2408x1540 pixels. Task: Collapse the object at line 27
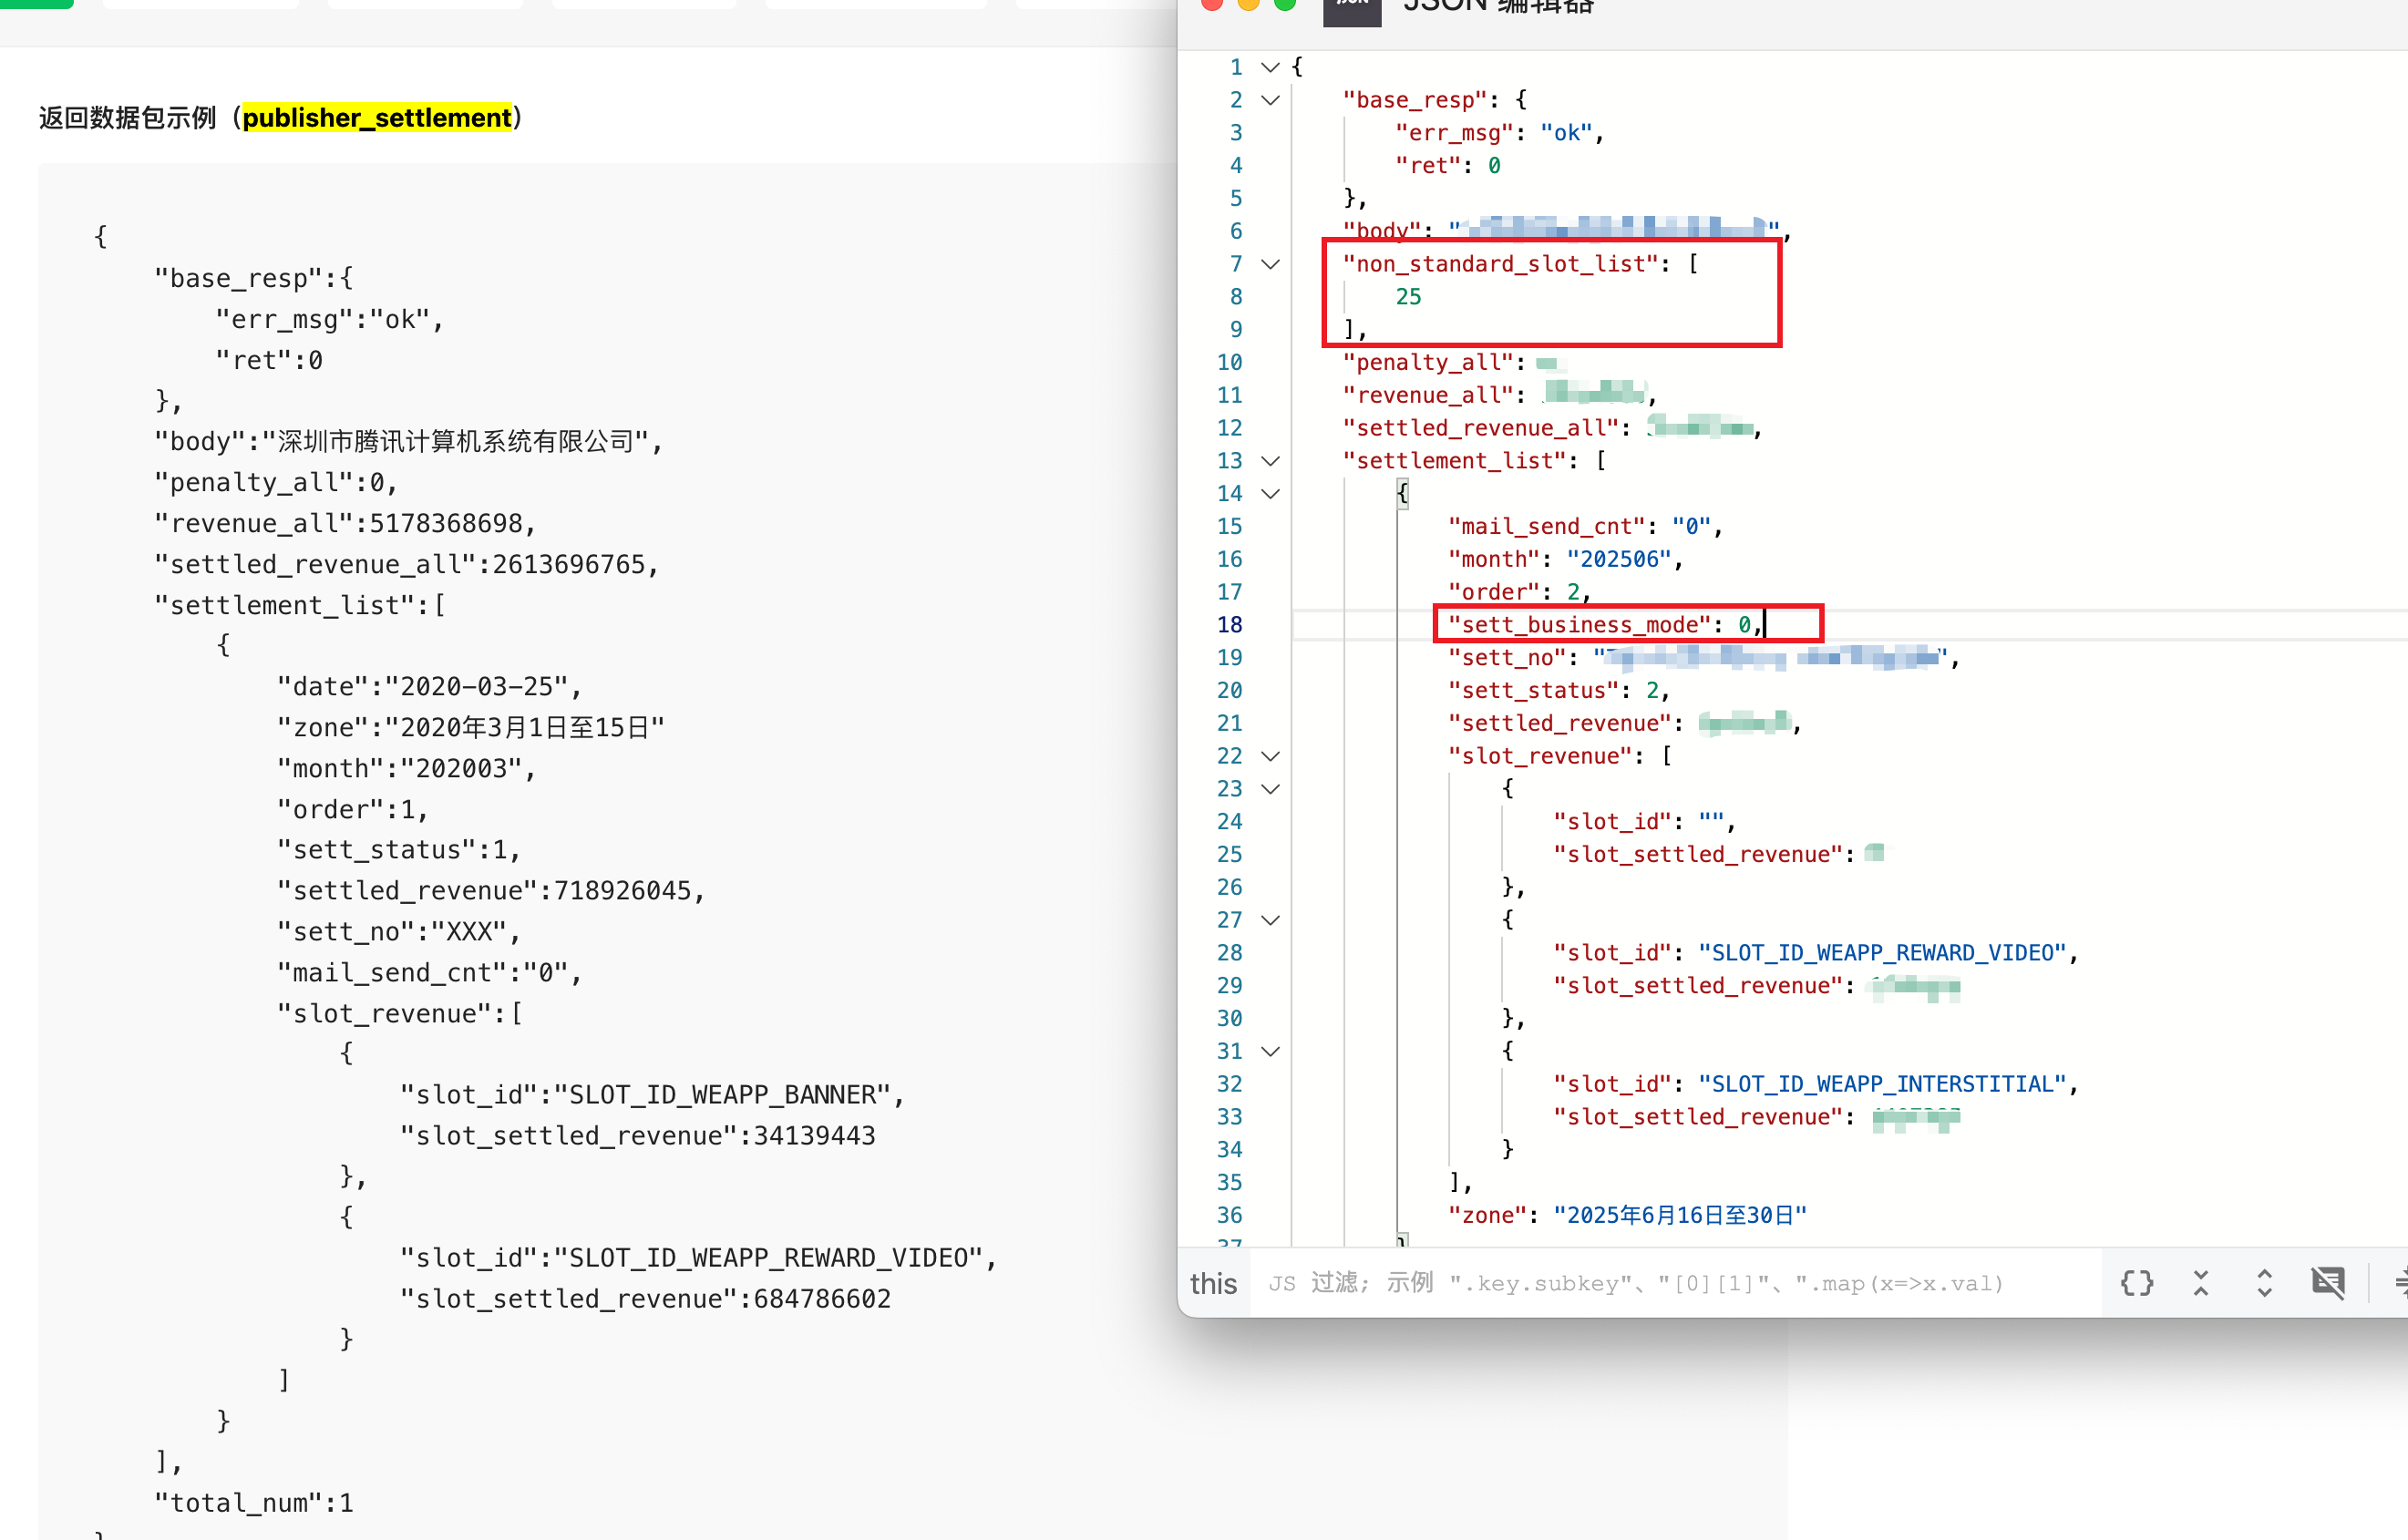[1270, 920]
